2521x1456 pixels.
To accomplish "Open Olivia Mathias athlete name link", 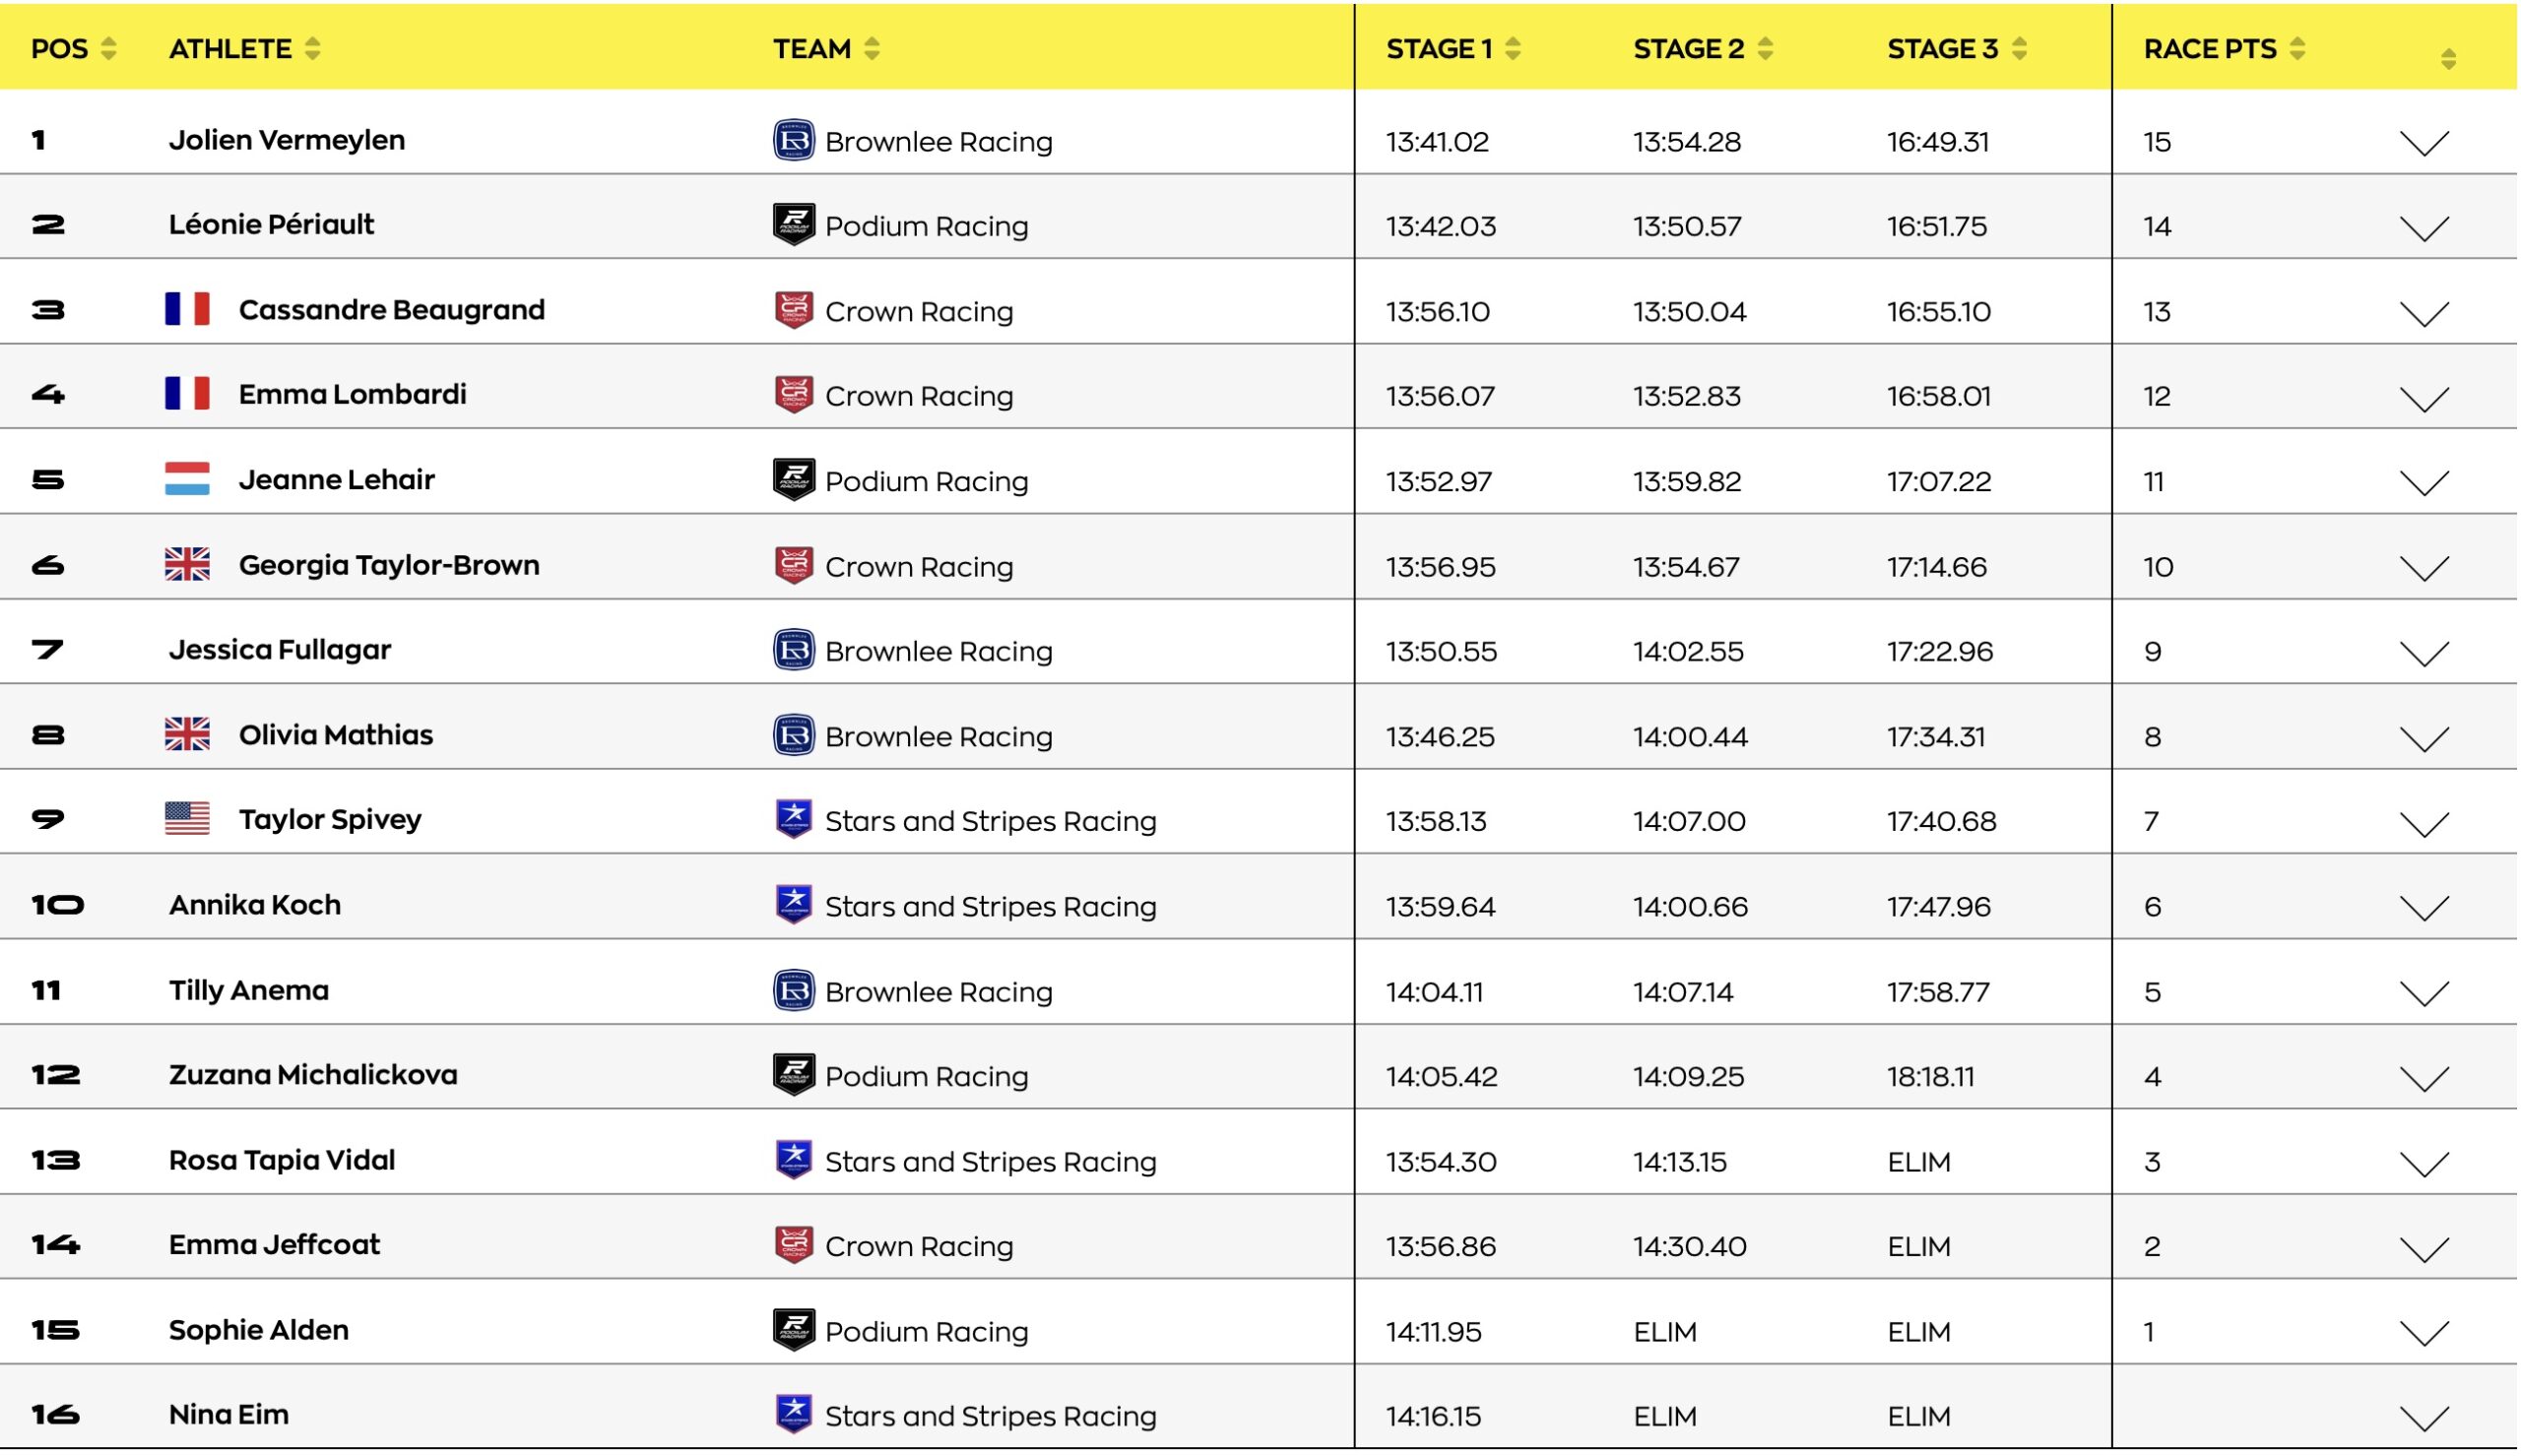I will point(335,735).
